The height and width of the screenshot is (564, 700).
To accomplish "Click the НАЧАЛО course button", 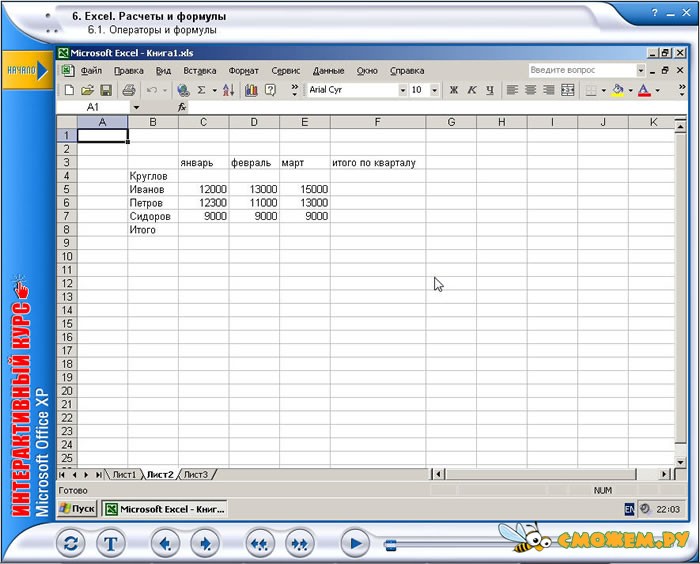I will coord(27,70).
